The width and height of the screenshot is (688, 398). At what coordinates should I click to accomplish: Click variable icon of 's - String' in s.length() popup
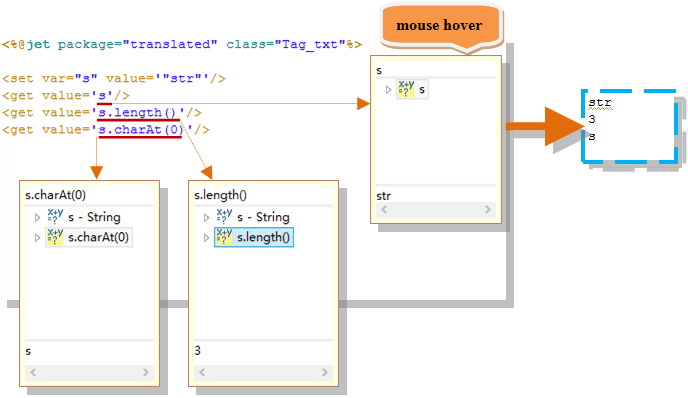click(x=224, y=217)
